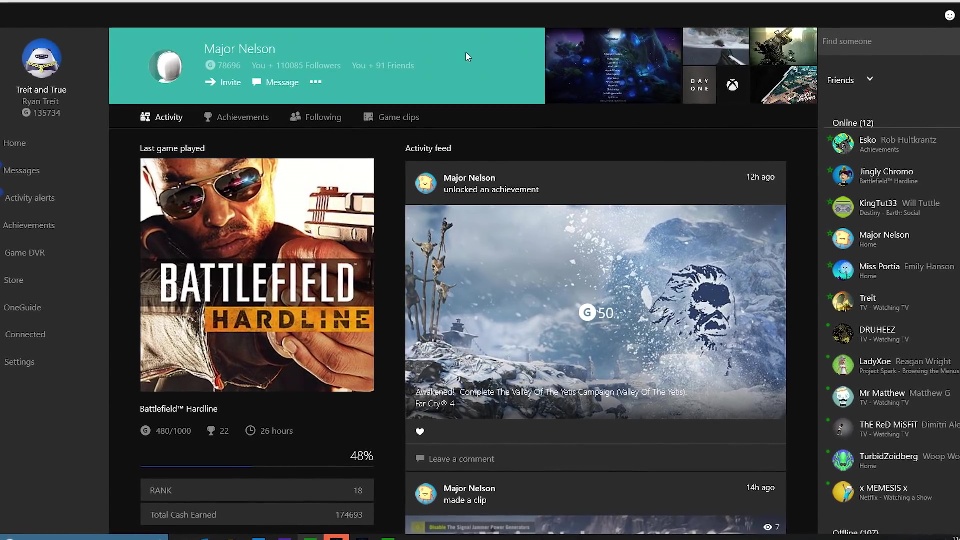960x540 pixels.
Task: Switch to the Game clips tab
Action: click(391, 117)
